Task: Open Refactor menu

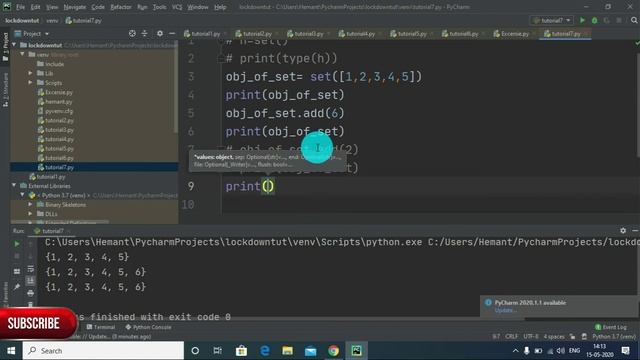Action: tap(121, 7)
